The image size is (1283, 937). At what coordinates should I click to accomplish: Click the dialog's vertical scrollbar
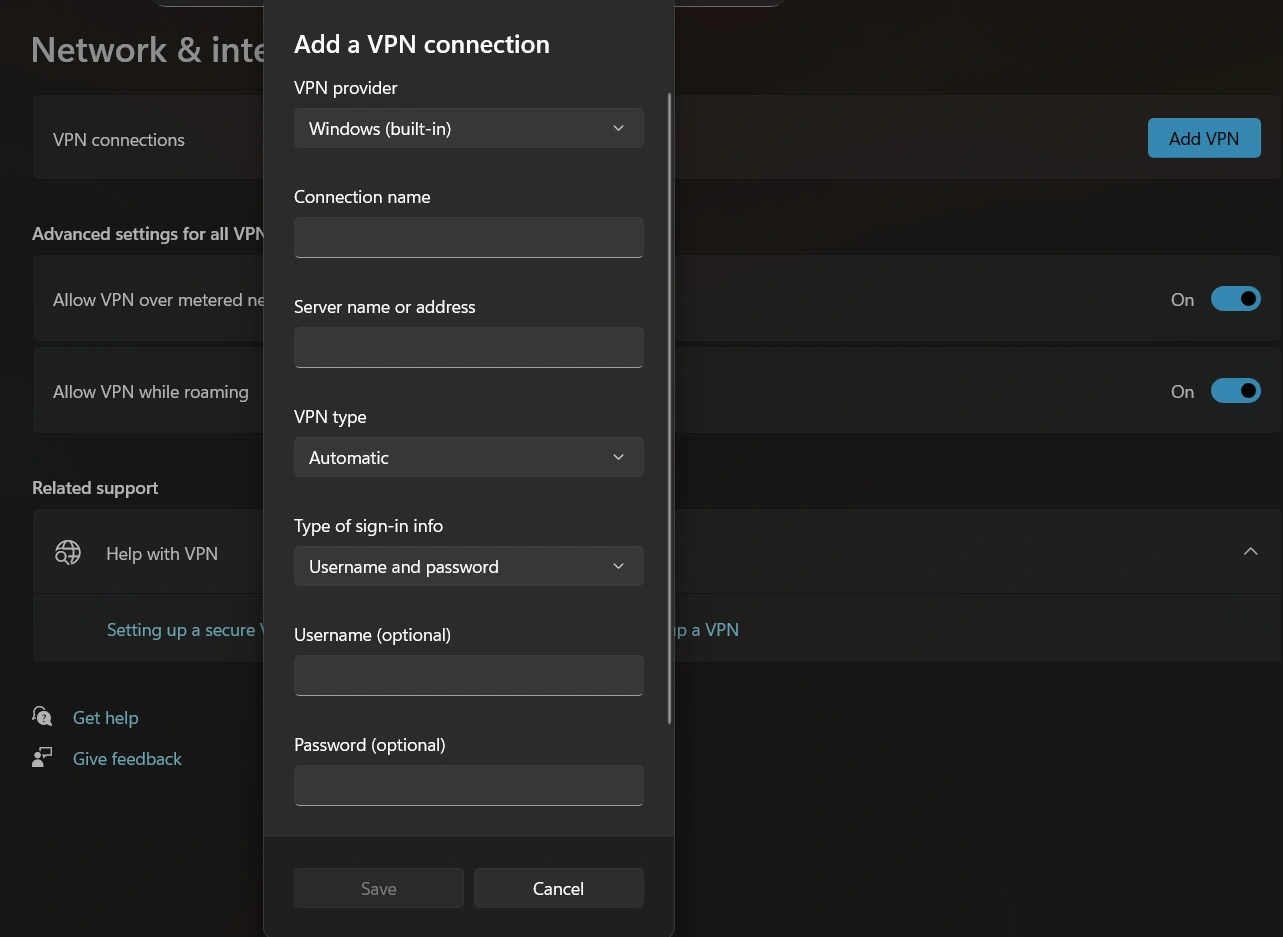point(668,400)
